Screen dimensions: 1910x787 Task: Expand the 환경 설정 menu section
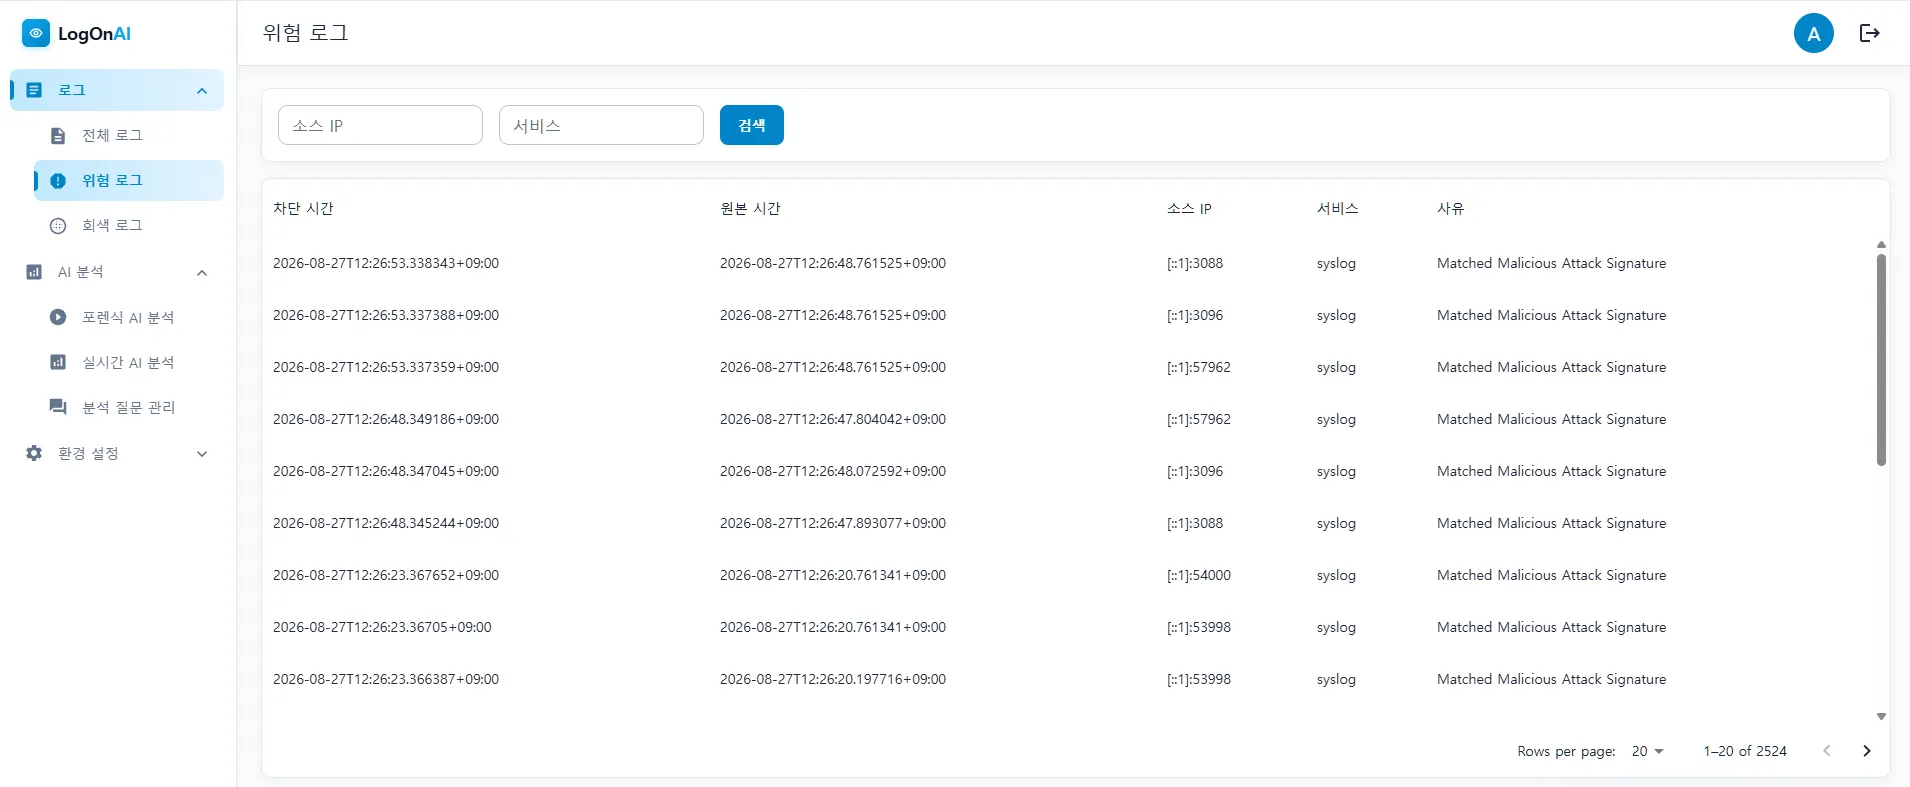tap(202, 454)
